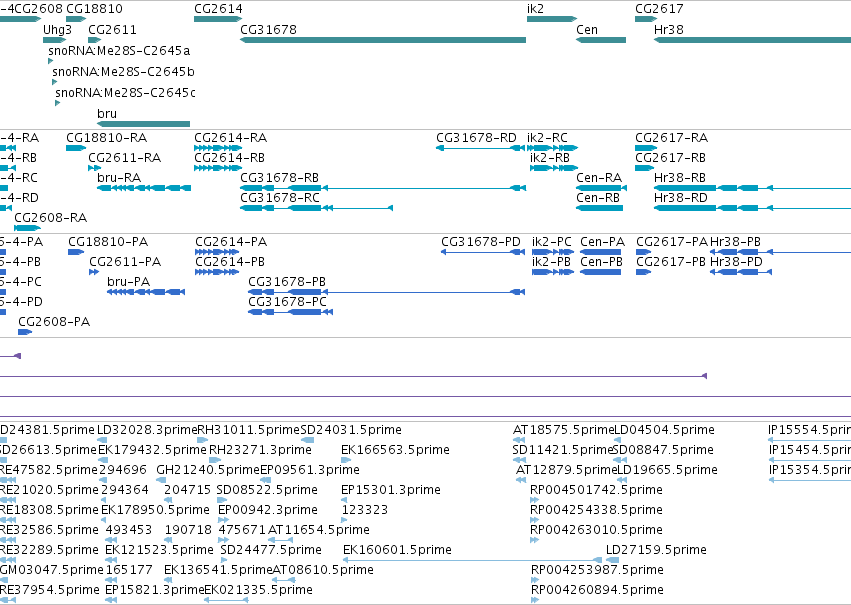Select snoRNA:Me28S-C2645c label
Image resolution: width=851 pixels, height=605 pixels.
click(125, 92)
